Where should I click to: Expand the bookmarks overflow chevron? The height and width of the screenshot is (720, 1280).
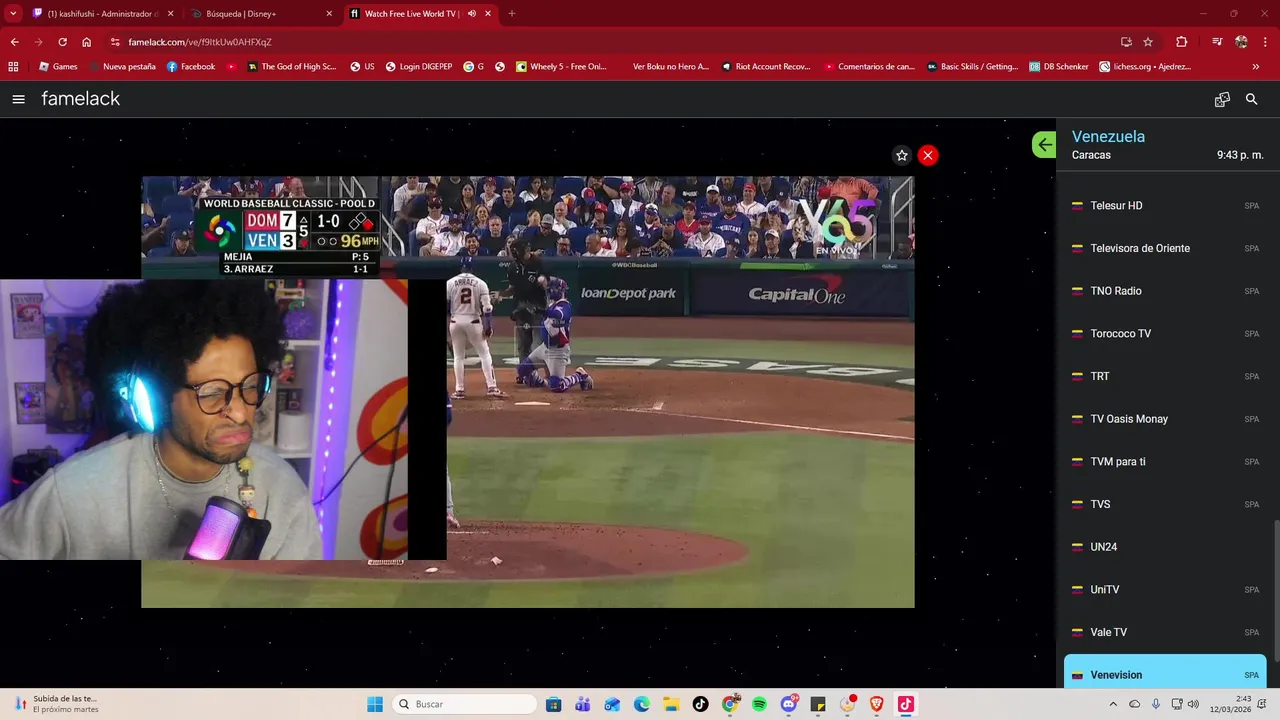pos(1256,67)
